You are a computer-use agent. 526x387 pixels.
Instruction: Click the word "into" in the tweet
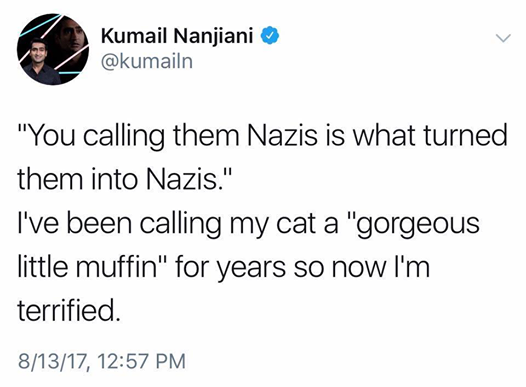115,179
